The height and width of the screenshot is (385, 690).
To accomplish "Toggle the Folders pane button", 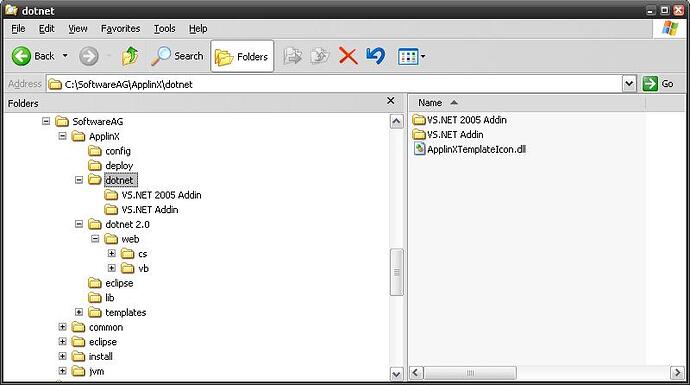I will 242,56.
